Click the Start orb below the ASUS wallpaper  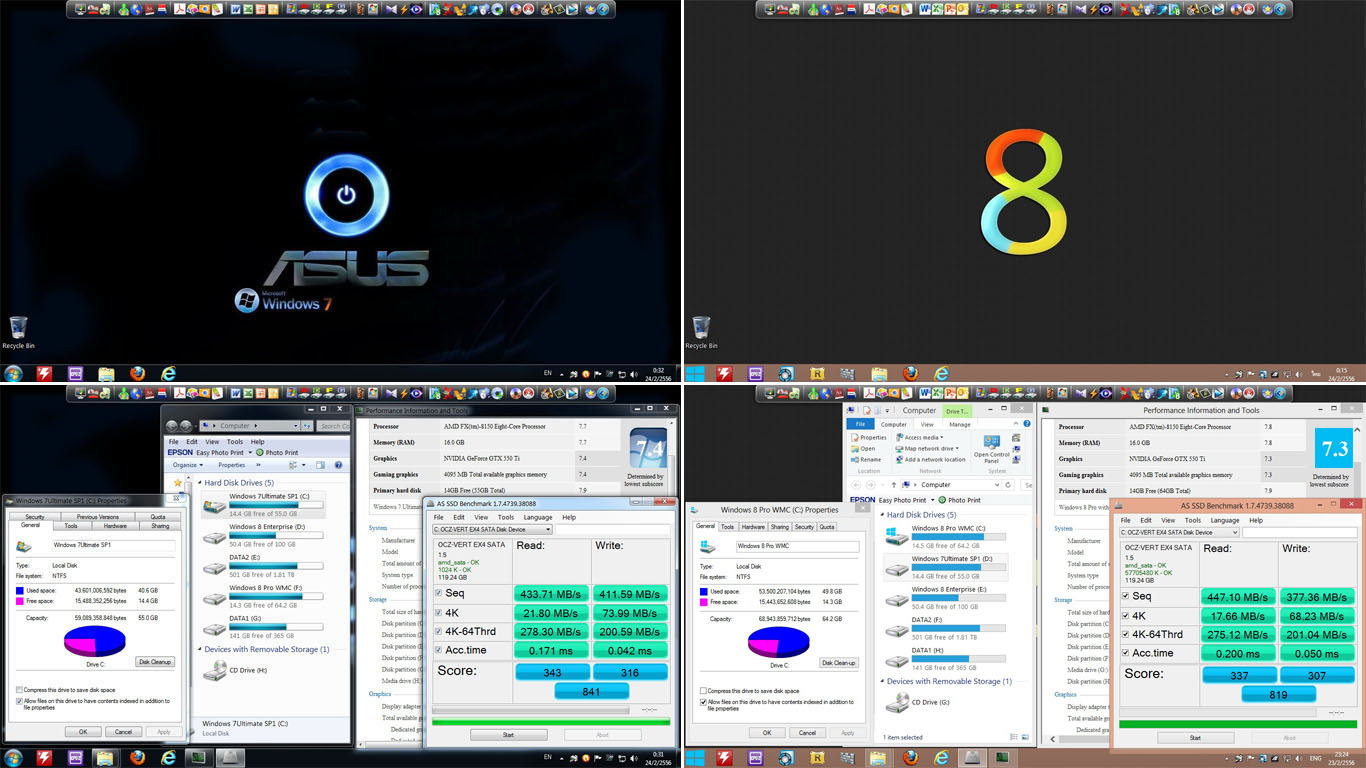[14, 373]
